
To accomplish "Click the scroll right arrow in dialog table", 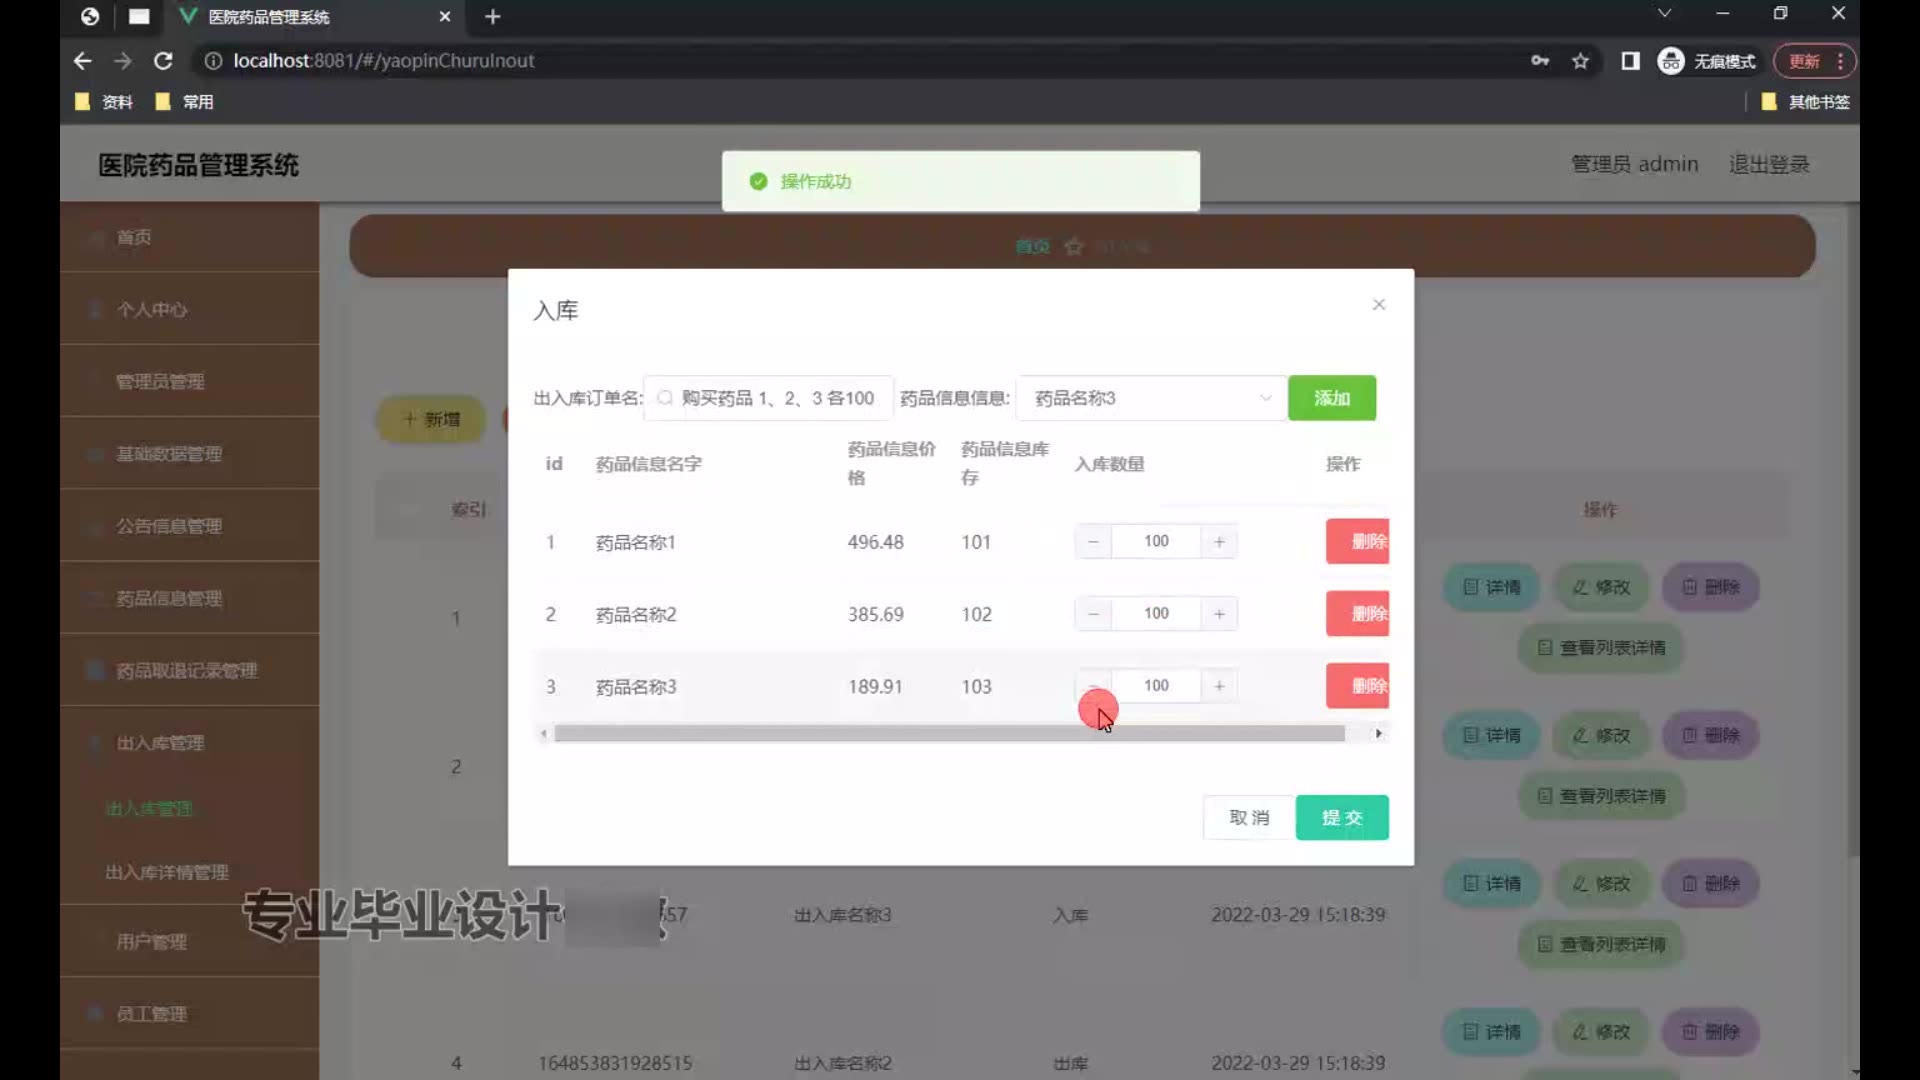I will tap(1378, 734).
